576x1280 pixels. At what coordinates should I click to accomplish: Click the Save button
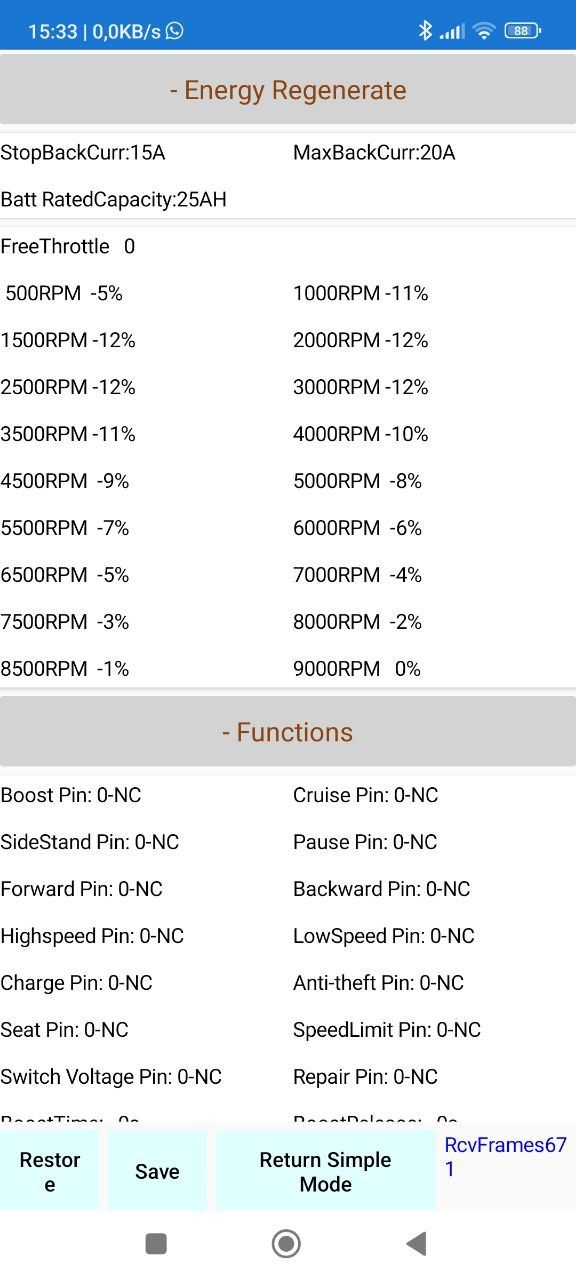point(157,1171)
